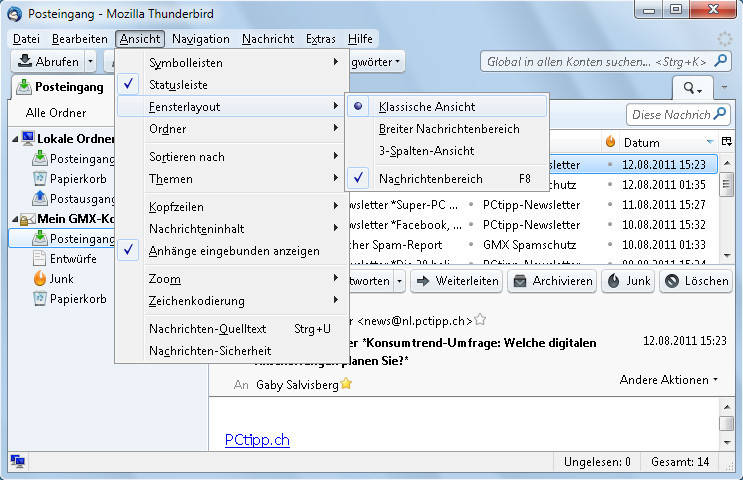
Task: Open Papierkorb under Lokale Ordner
Action: 70,179
